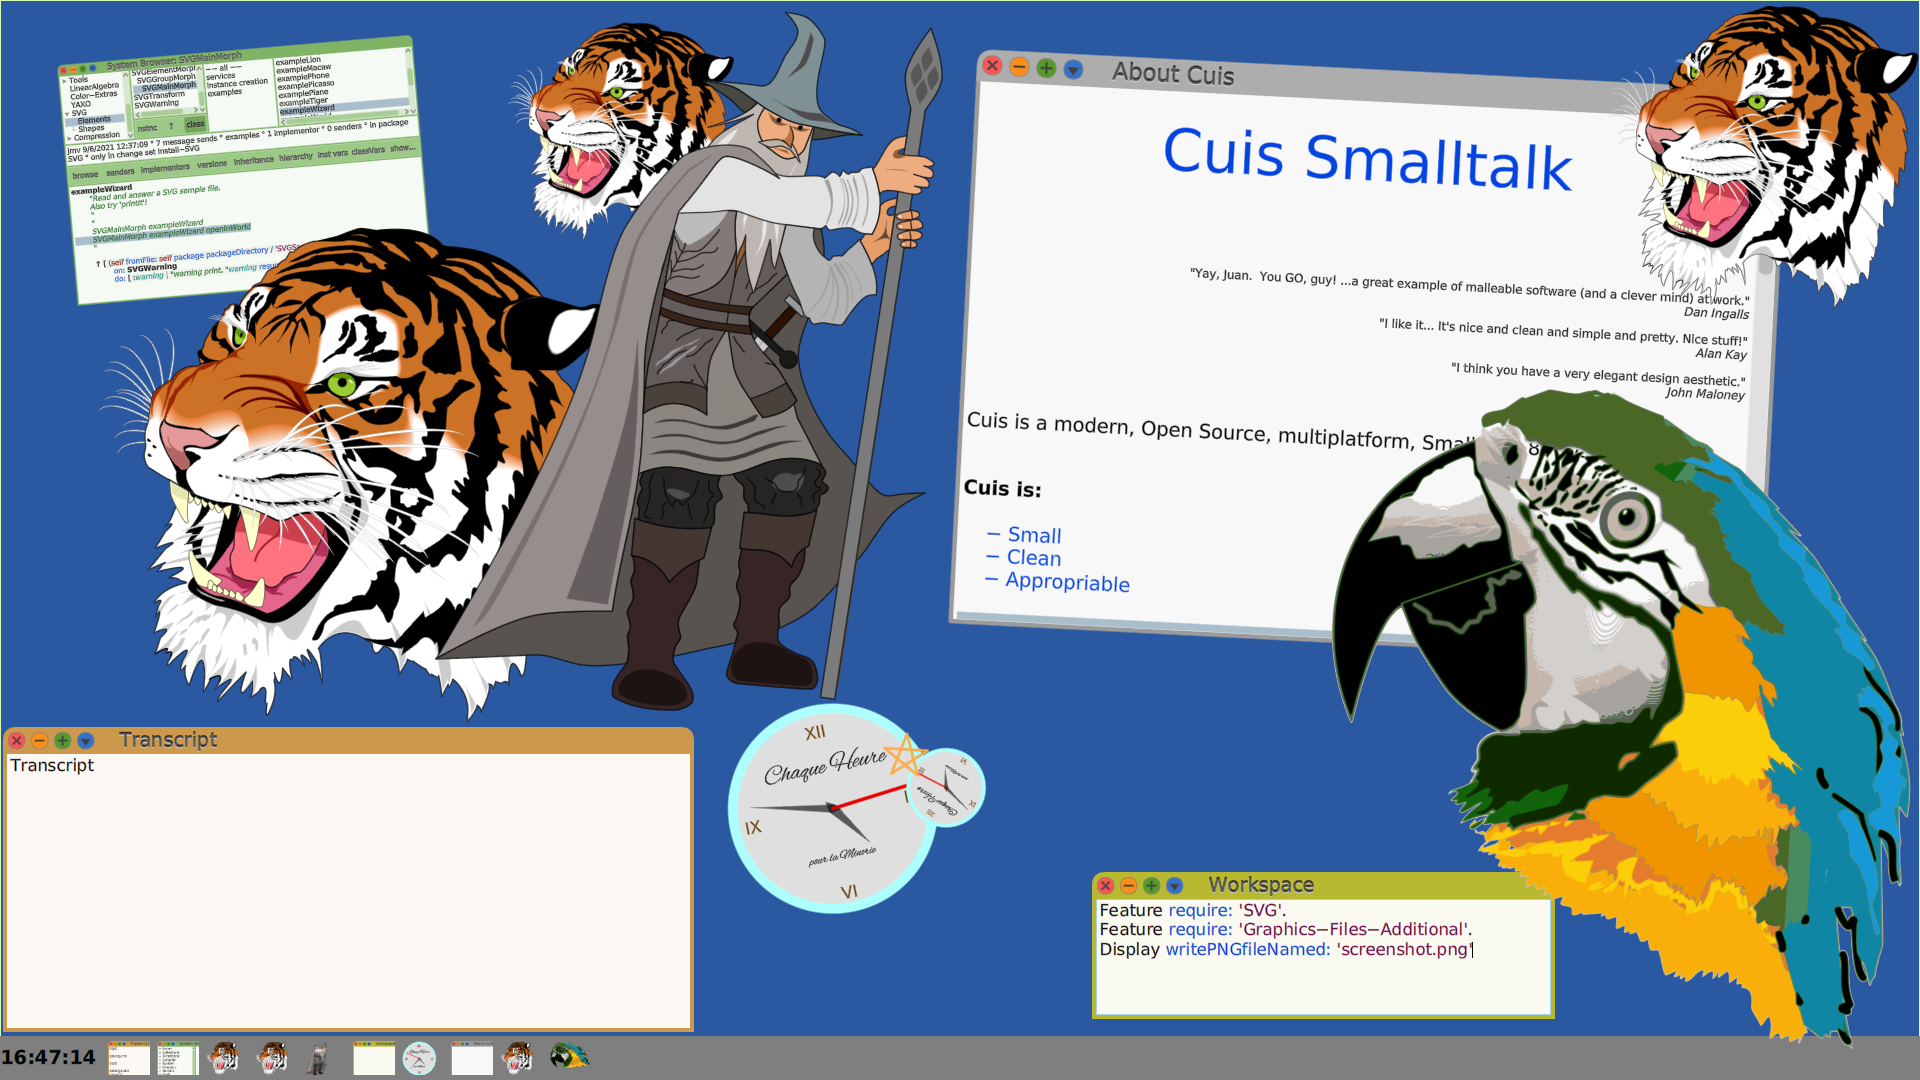Open System Browser thumbnail in the taskbar

click(178, 1058)
